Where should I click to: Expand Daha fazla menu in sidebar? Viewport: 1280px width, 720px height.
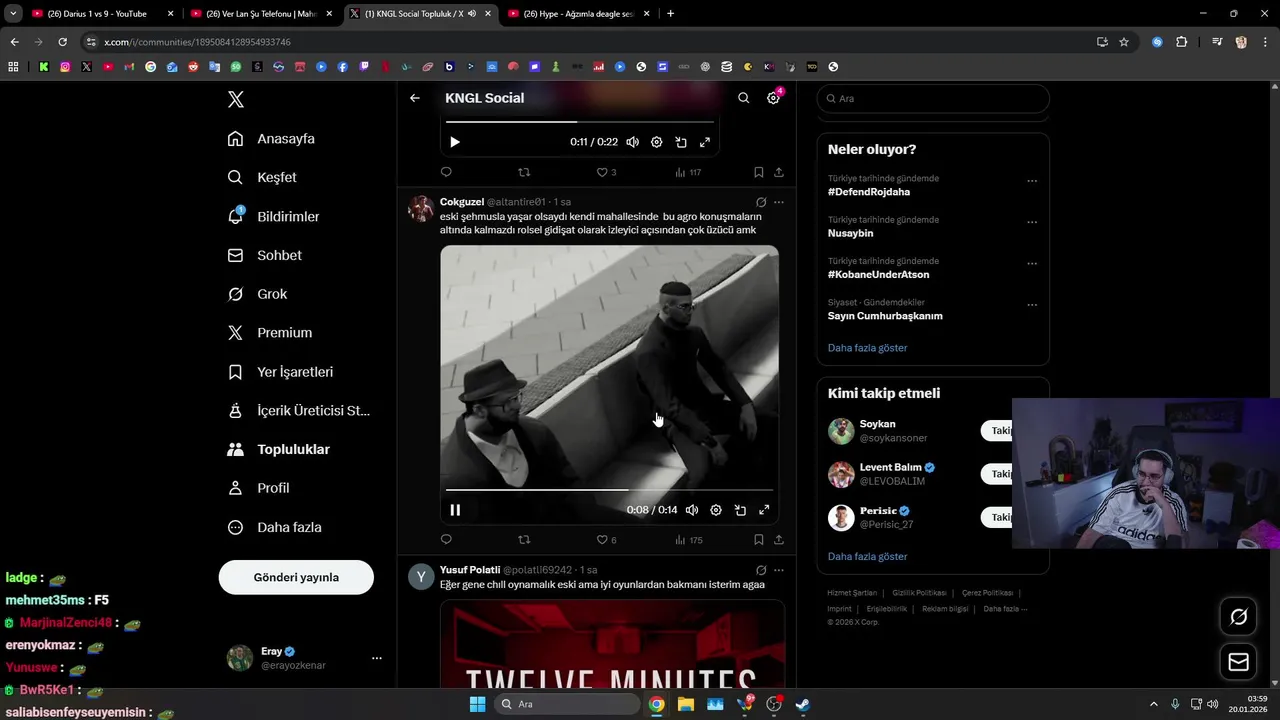click(x=274, y=527)
